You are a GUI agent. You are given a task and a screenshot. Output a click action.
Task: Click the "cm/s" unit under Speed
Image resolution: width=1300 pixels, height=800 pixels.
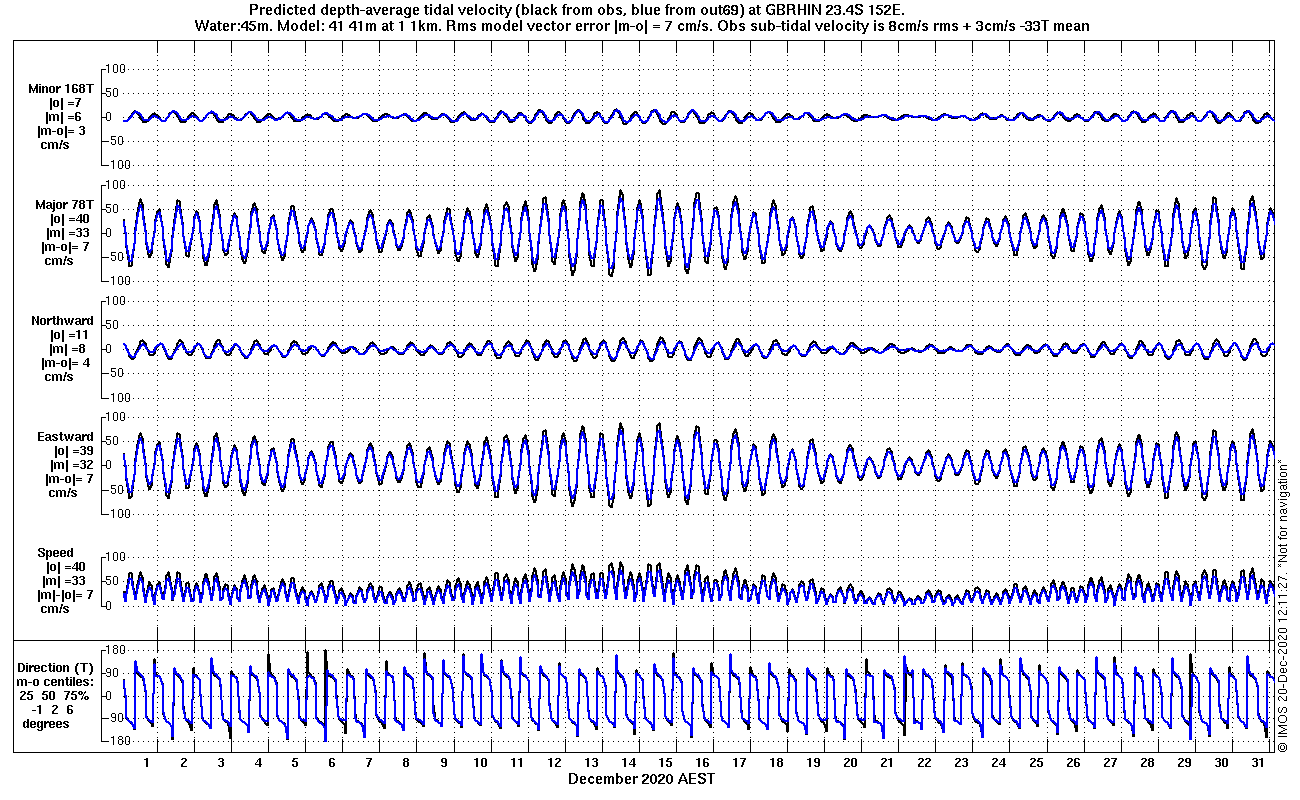click(55, 609)
